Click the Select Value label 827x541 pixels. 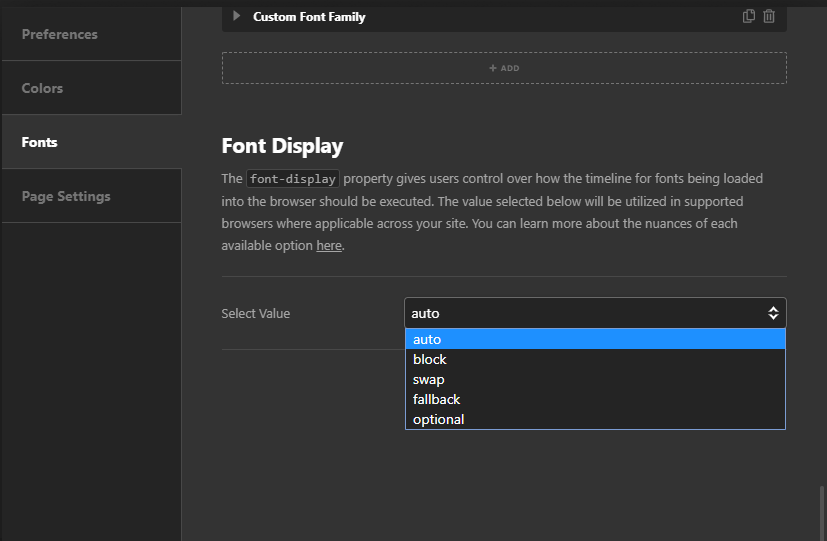[256, 314]
